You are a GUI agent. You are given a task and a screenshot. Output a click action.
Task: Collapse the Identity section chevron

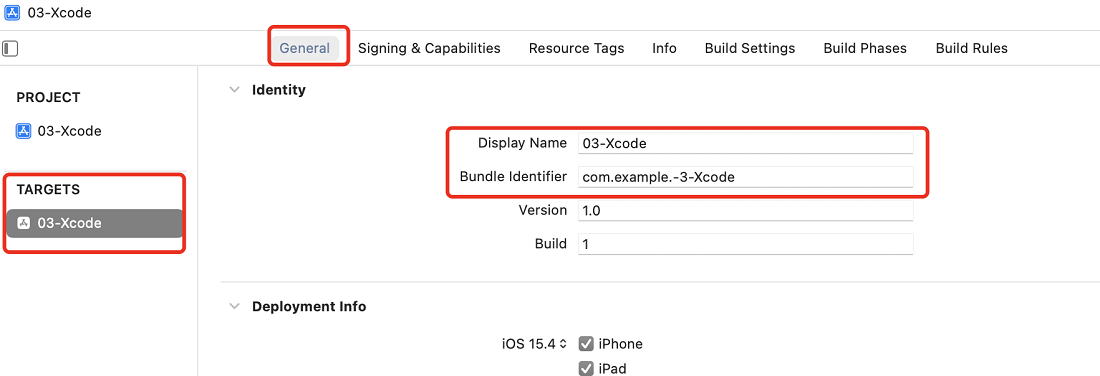point(234,90)
